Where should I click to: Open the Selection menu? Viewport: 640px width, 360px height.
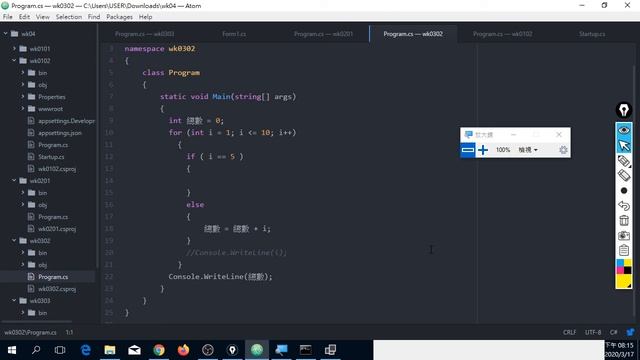coord(69,17)
